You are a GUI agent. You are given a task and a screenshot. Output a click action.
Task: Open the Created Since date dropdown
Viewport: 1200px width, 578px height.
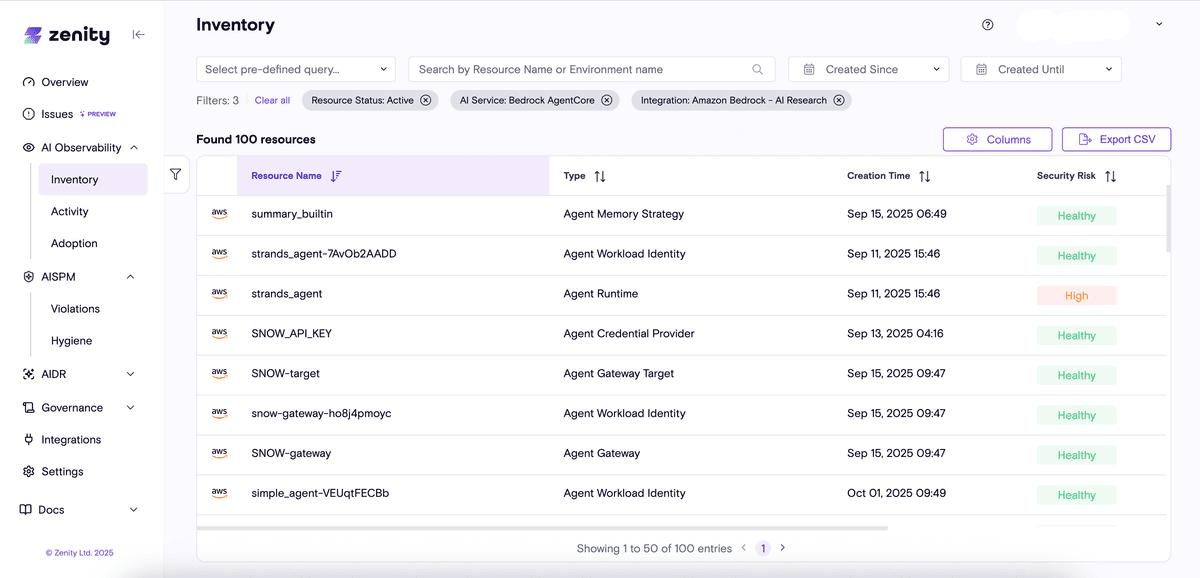pyautogui.click(x=868, y=69)
